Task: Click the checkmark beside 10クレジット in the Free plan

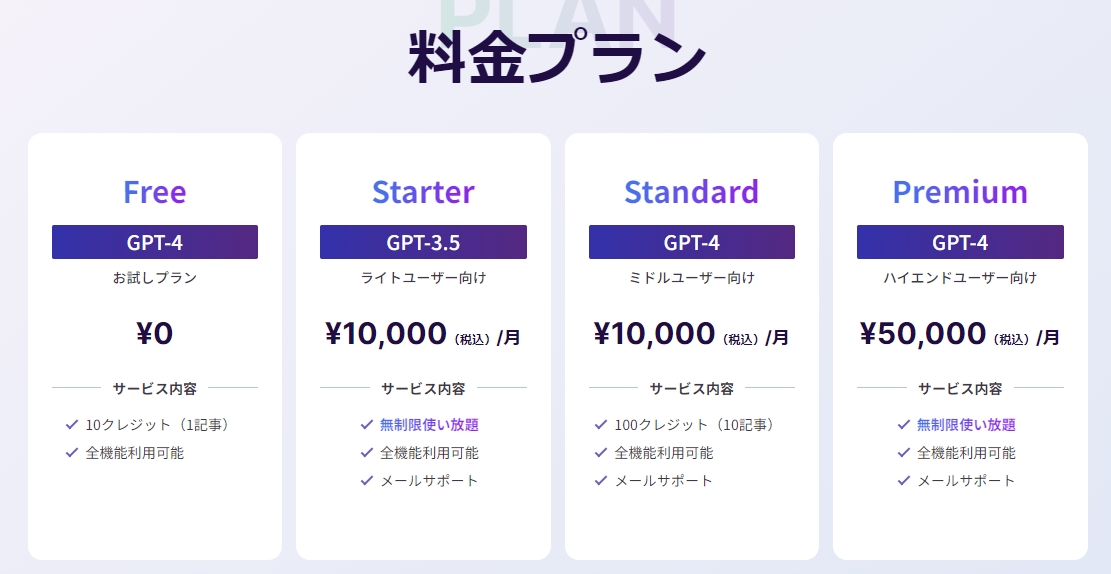Action: (x=72, y=425)
